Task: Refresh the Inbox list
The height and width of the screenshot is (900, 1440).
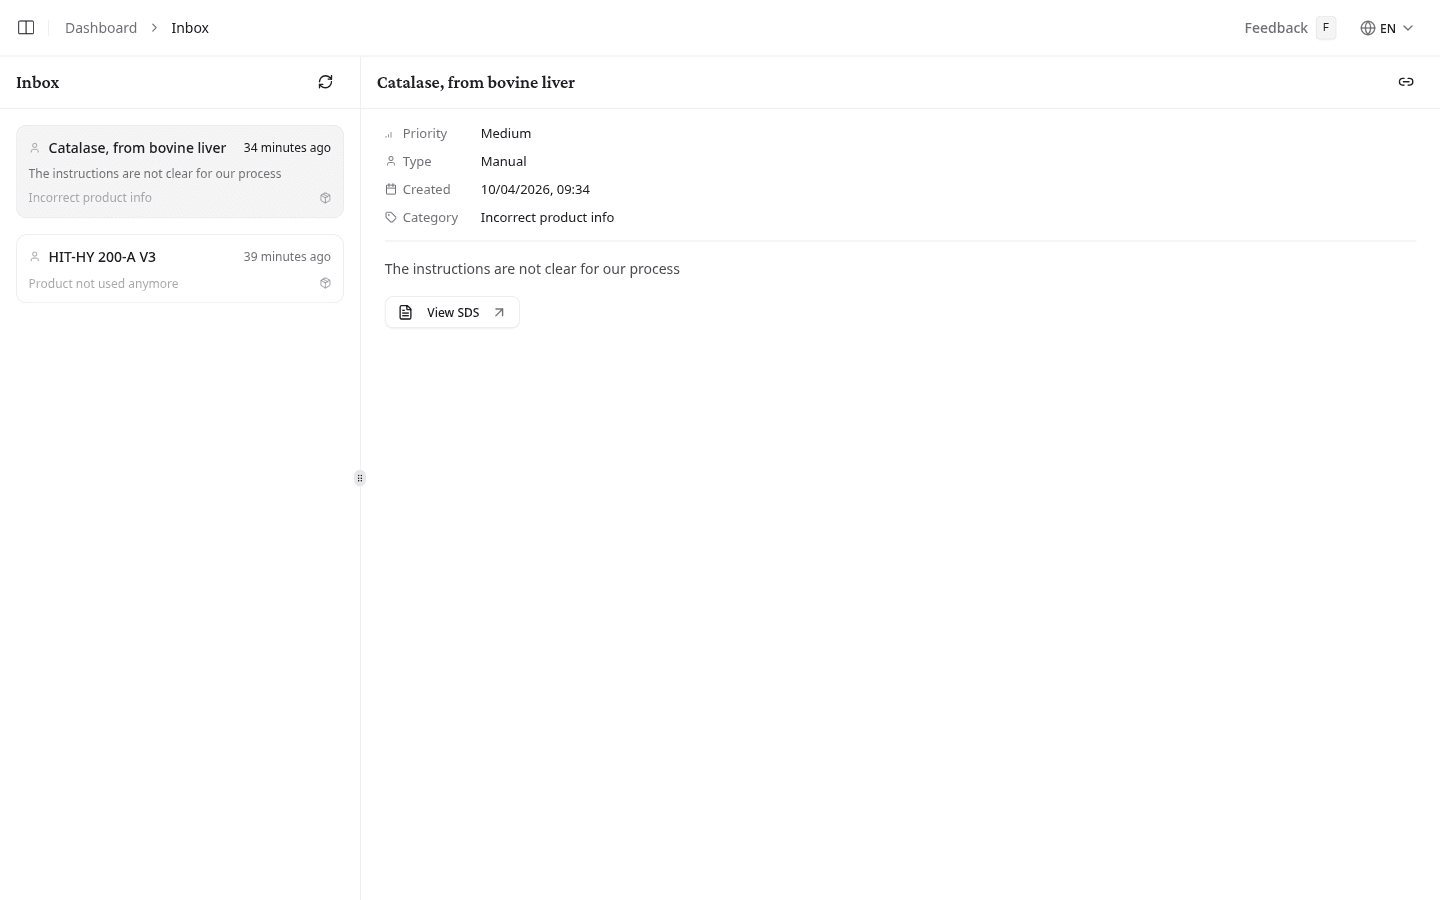Action: [x=325, y=82]
